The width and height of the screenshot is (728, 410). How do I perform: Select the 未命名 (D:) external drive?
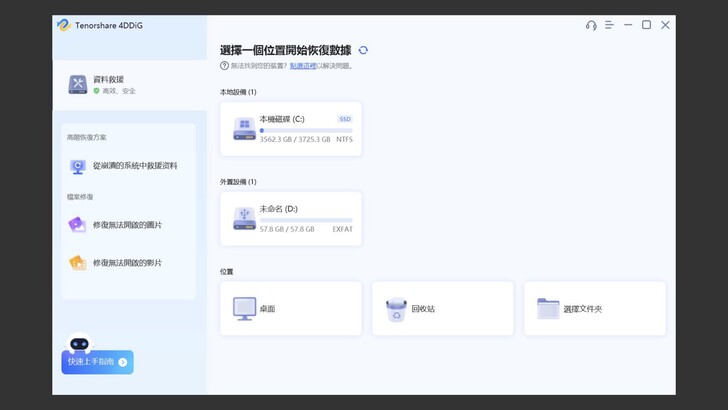290,218
